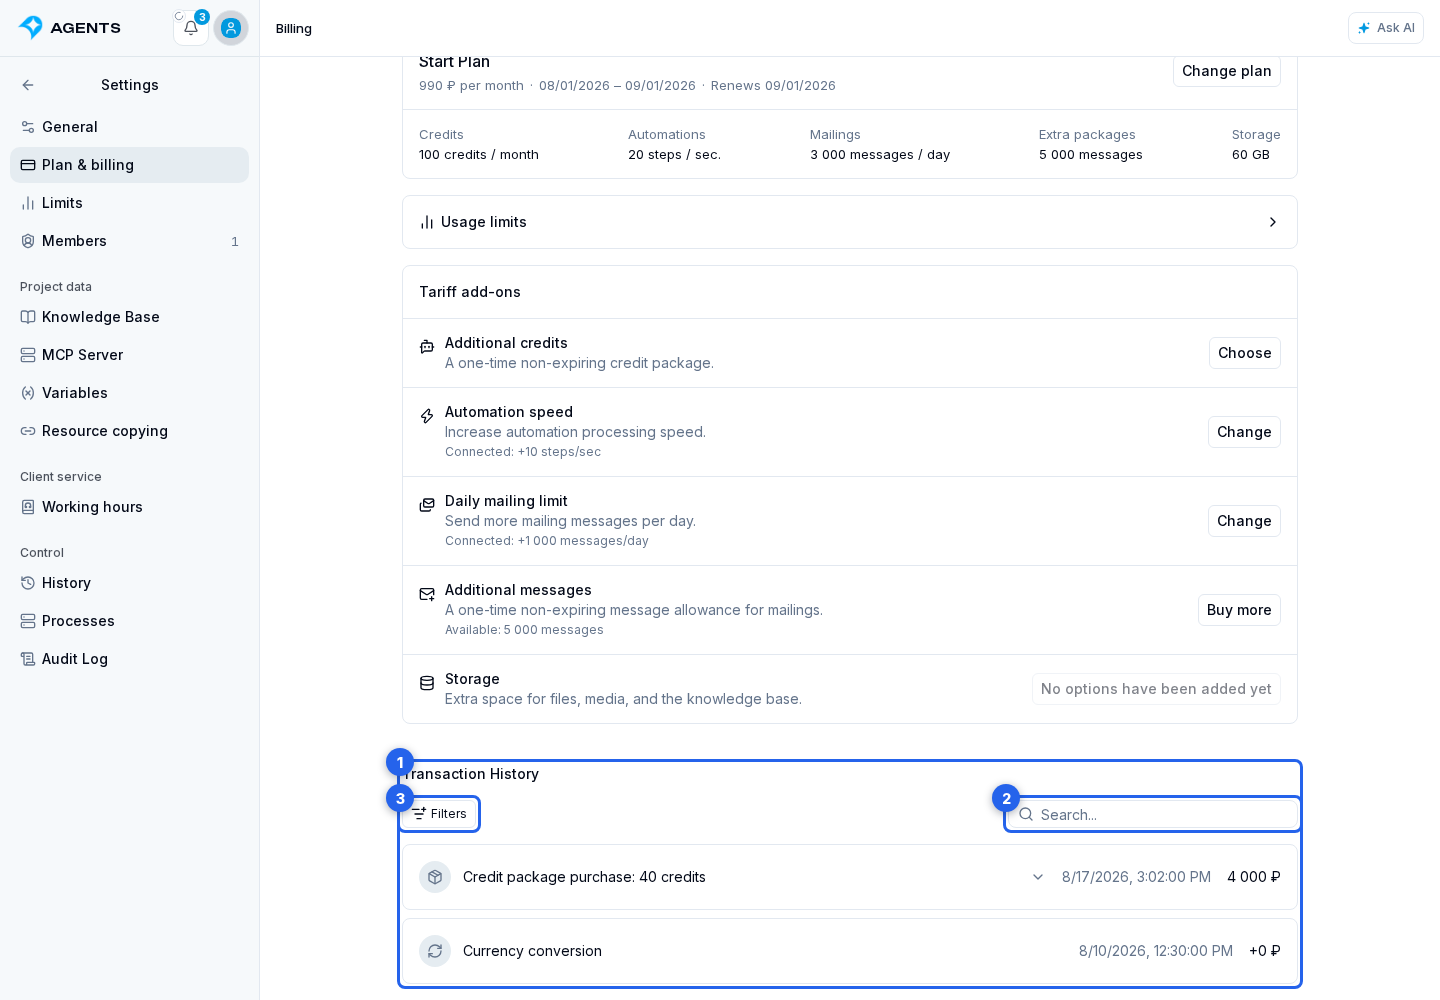Buy more Additional messages

point(1239,610)
